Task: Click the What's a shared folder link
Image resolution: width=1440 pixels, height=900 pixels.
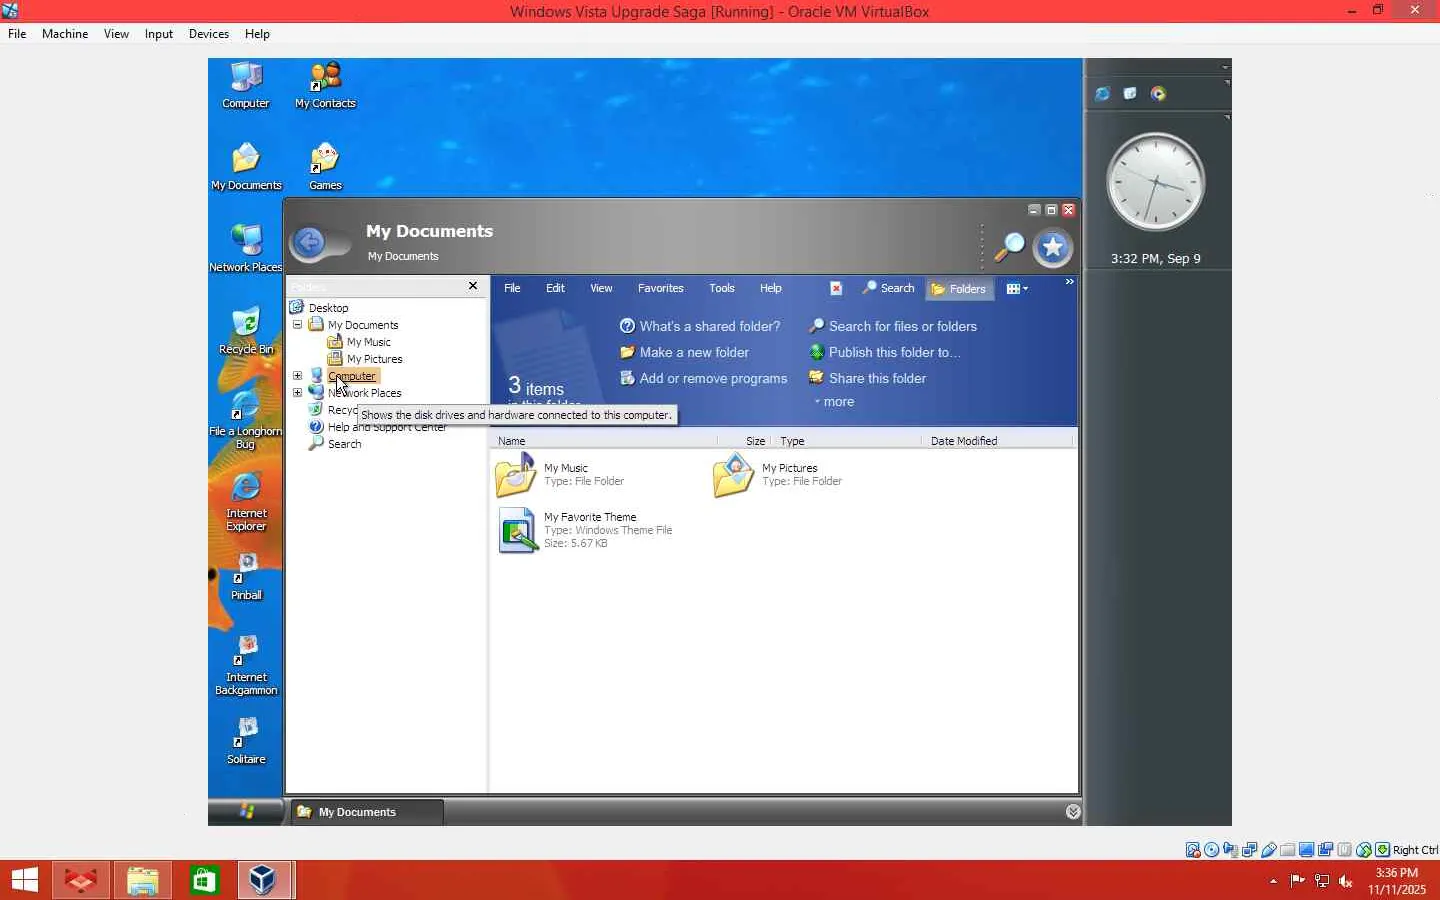Action: (x=700, y=326)
